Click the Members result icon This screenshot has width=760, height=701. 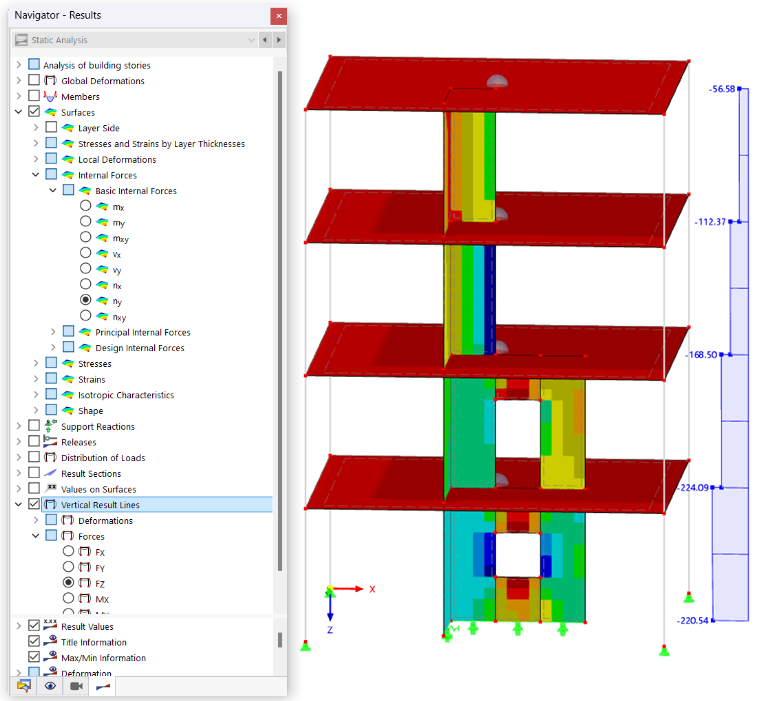[x=50, y=96]
